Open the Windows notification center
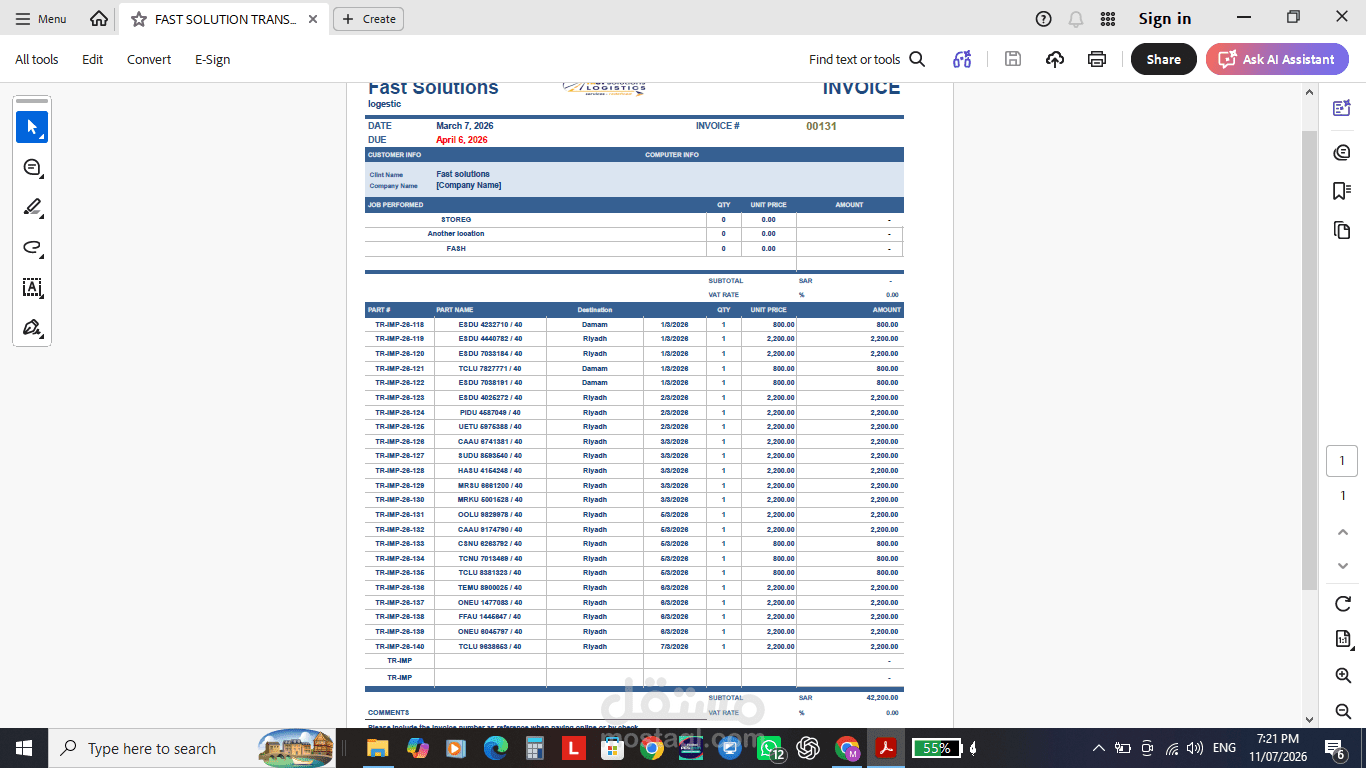This screenshot has width=1366, height=768. click(x=1335, y=748)
